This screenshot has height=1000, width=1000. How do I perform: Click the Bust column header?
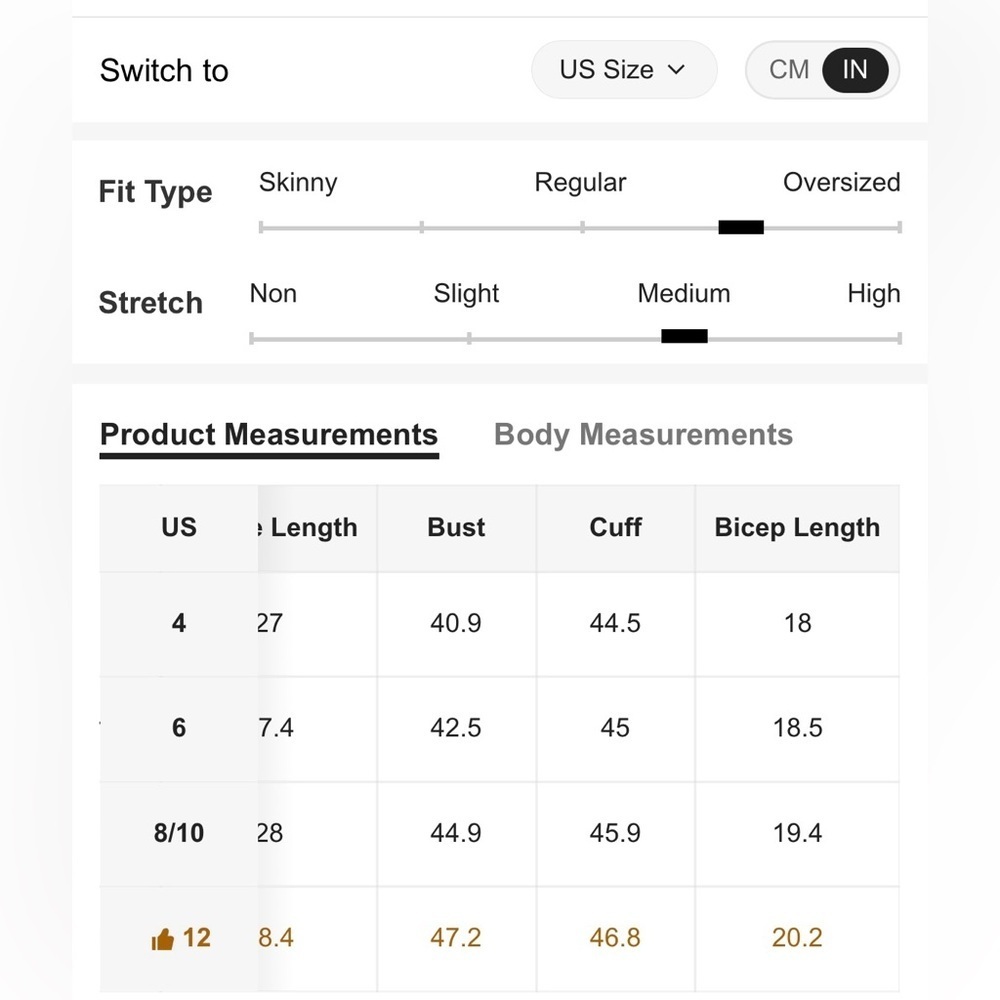[456, 527]
